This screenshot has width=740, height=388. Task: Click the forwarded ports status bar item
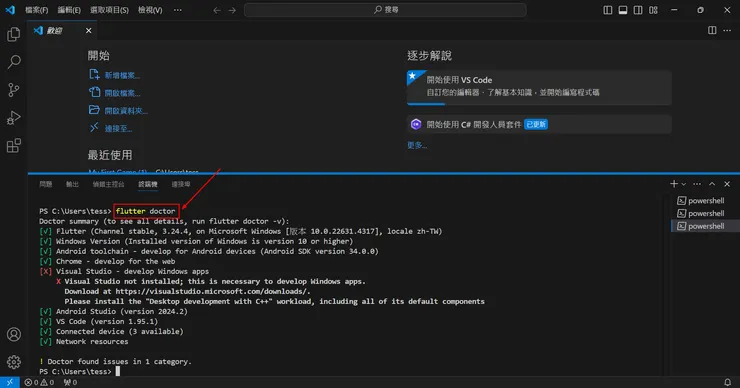70,382
